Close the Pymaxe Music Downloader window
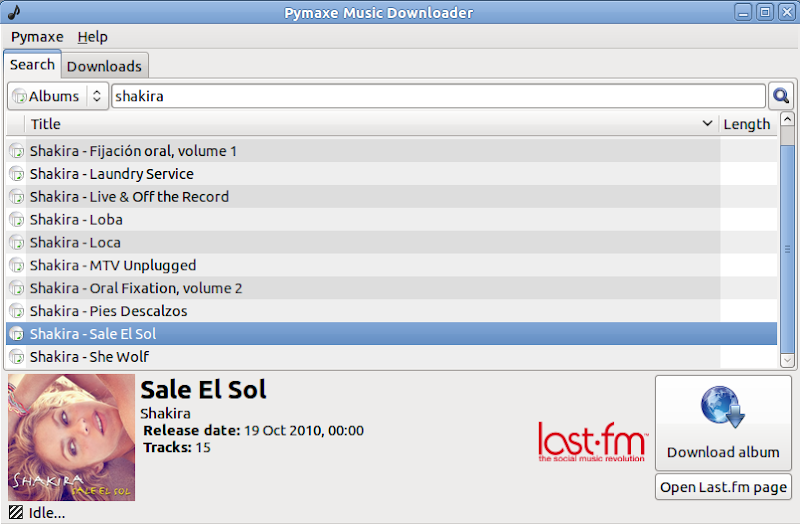Viewport: 800px width, 524px height. coord(787,12)
